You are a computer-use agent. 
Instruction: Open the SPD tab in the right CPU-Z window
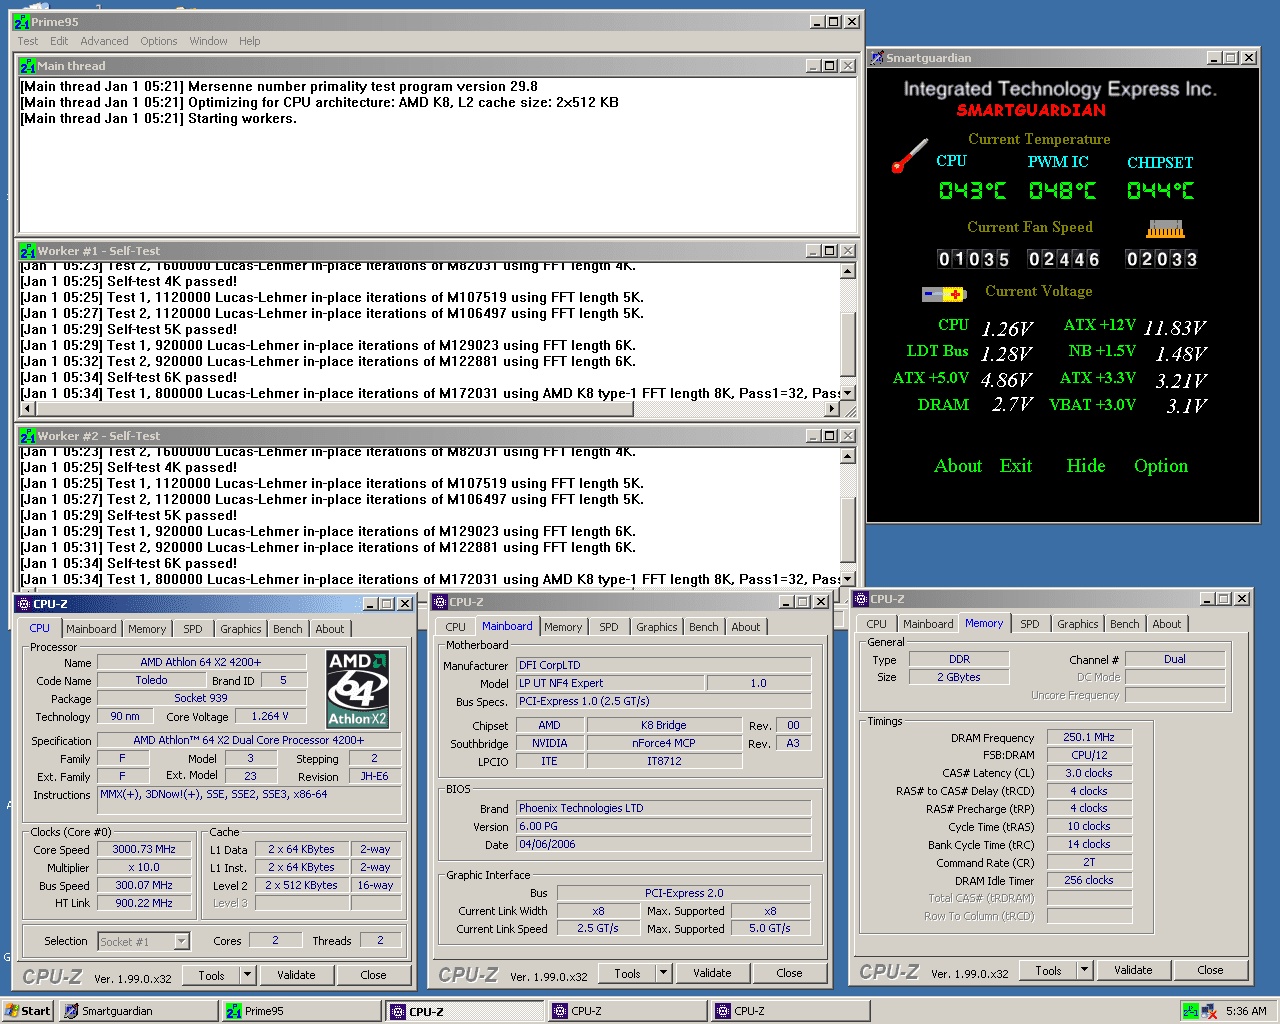click(x=1029, y=624)
